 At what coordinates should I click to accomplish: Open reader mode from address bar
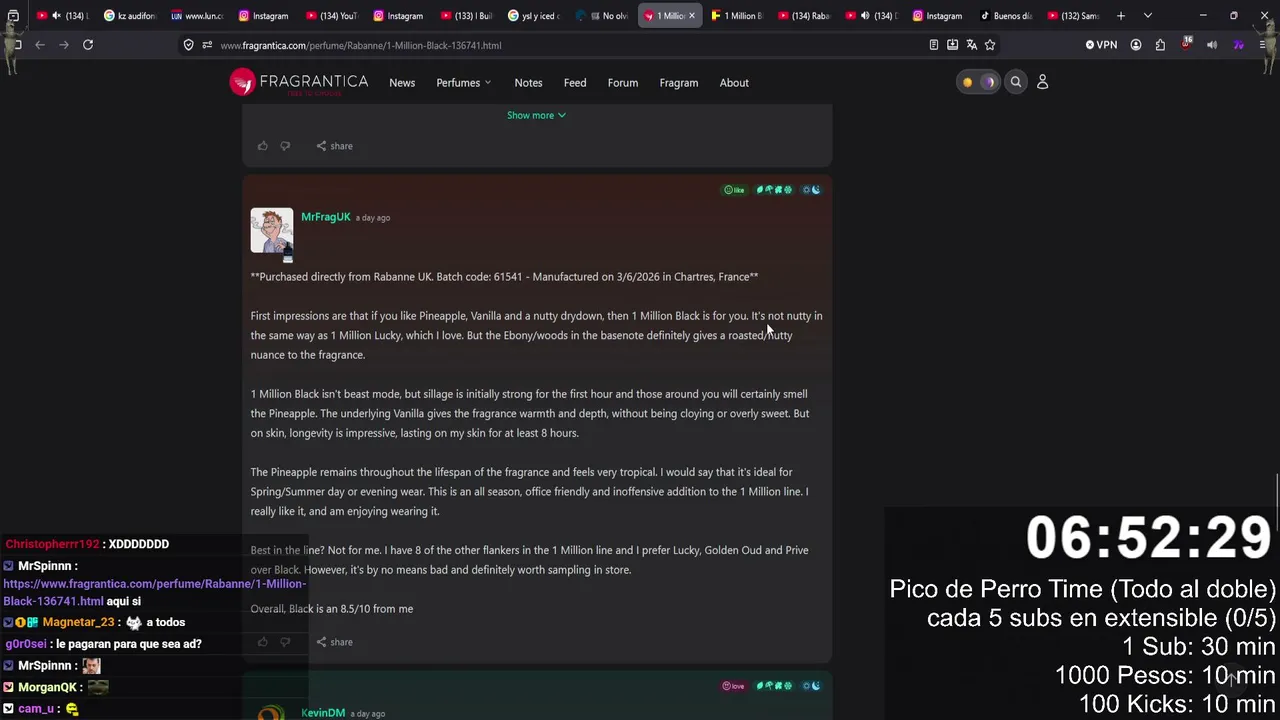point(934,45)
